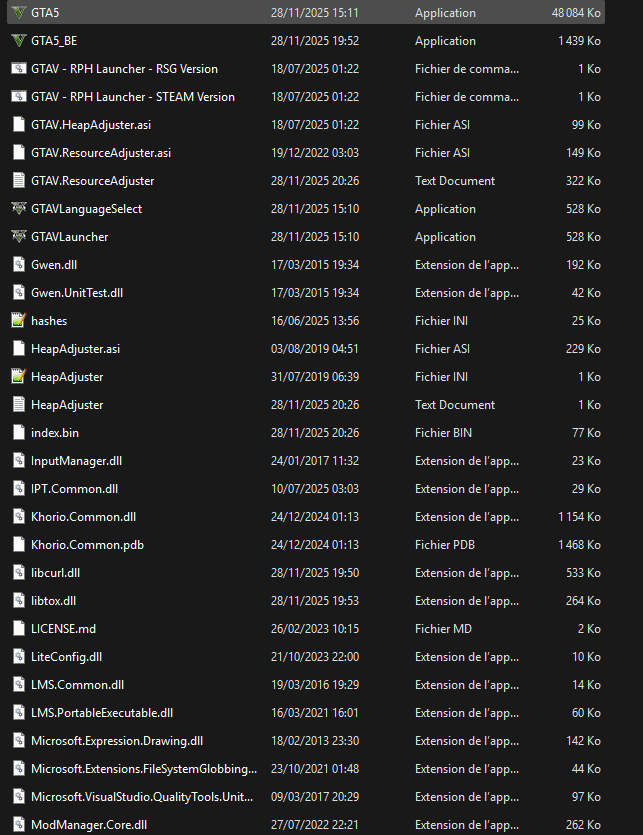
Task: Click the 'Fichier MD' type cell
Action: tap(443, 629)
